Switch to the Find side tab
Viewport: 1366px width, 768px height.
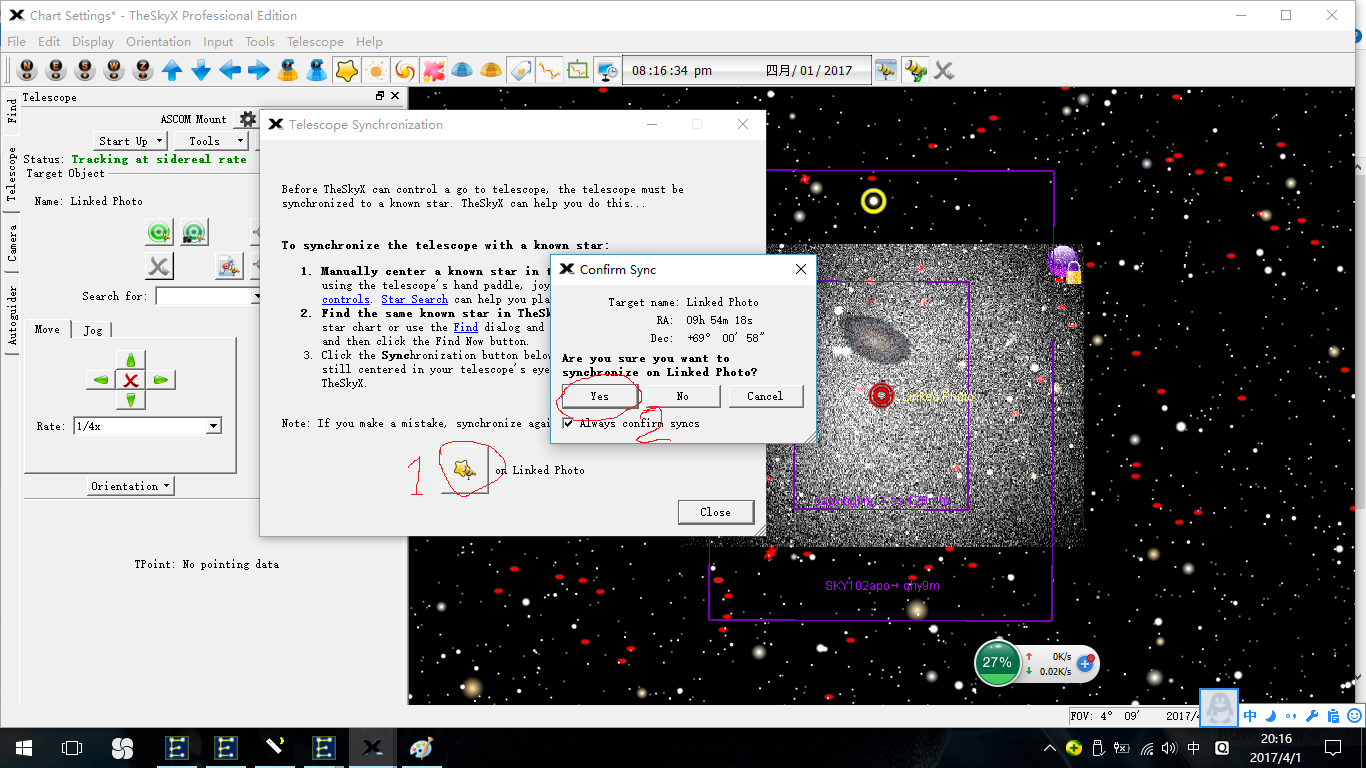[12, 110]
